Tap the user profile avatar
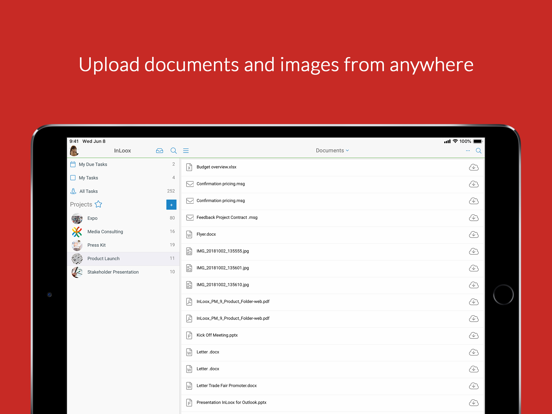The height and width of the screenshot is (414, 552). pos(74,151)
